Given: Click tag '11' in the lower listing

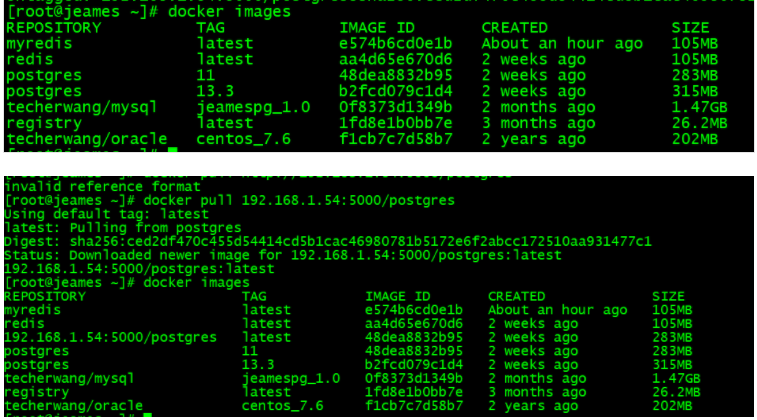Looking at the screenshot, I should 250,351.
